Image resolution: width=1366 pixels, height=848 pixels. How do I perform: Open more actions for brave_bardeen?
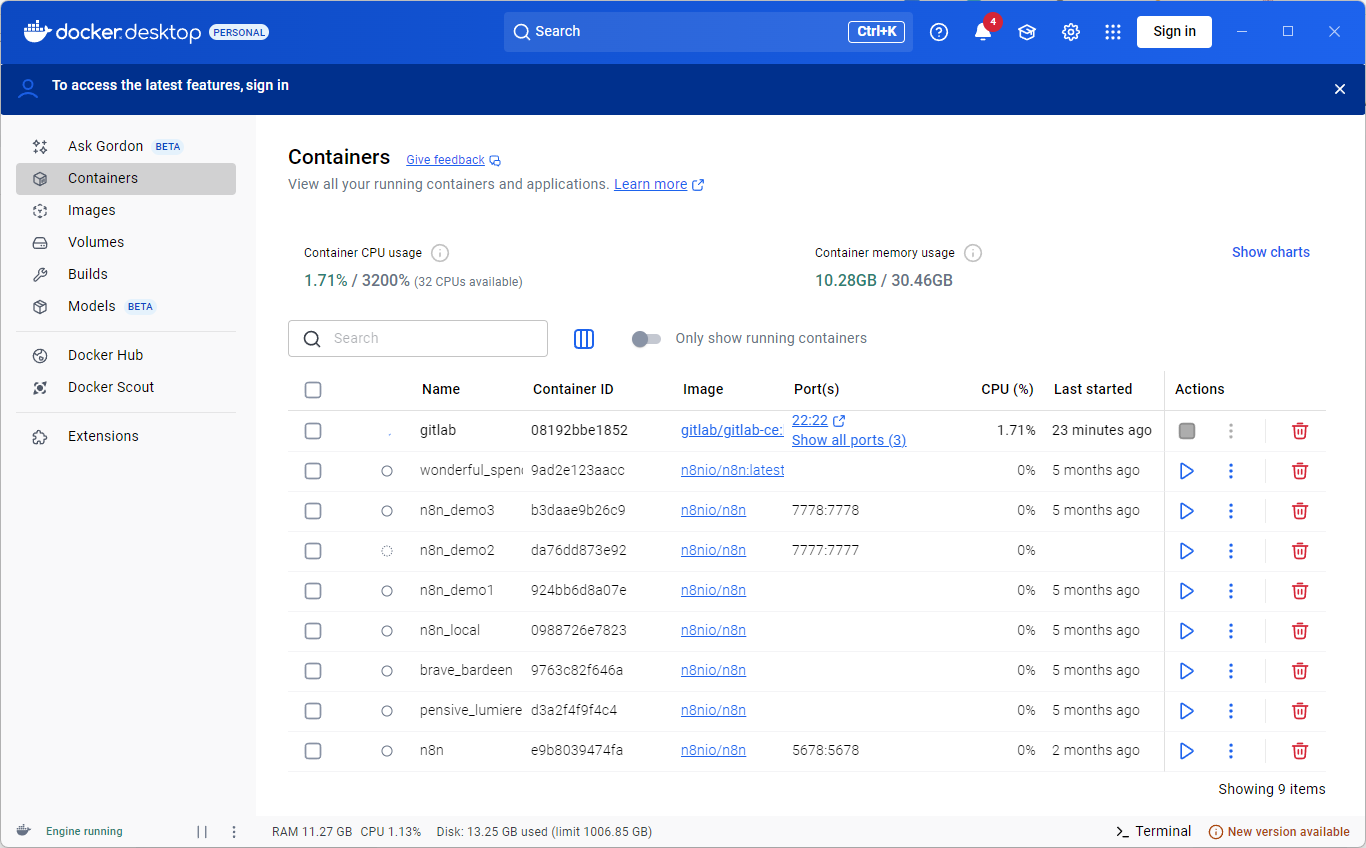1231,671
